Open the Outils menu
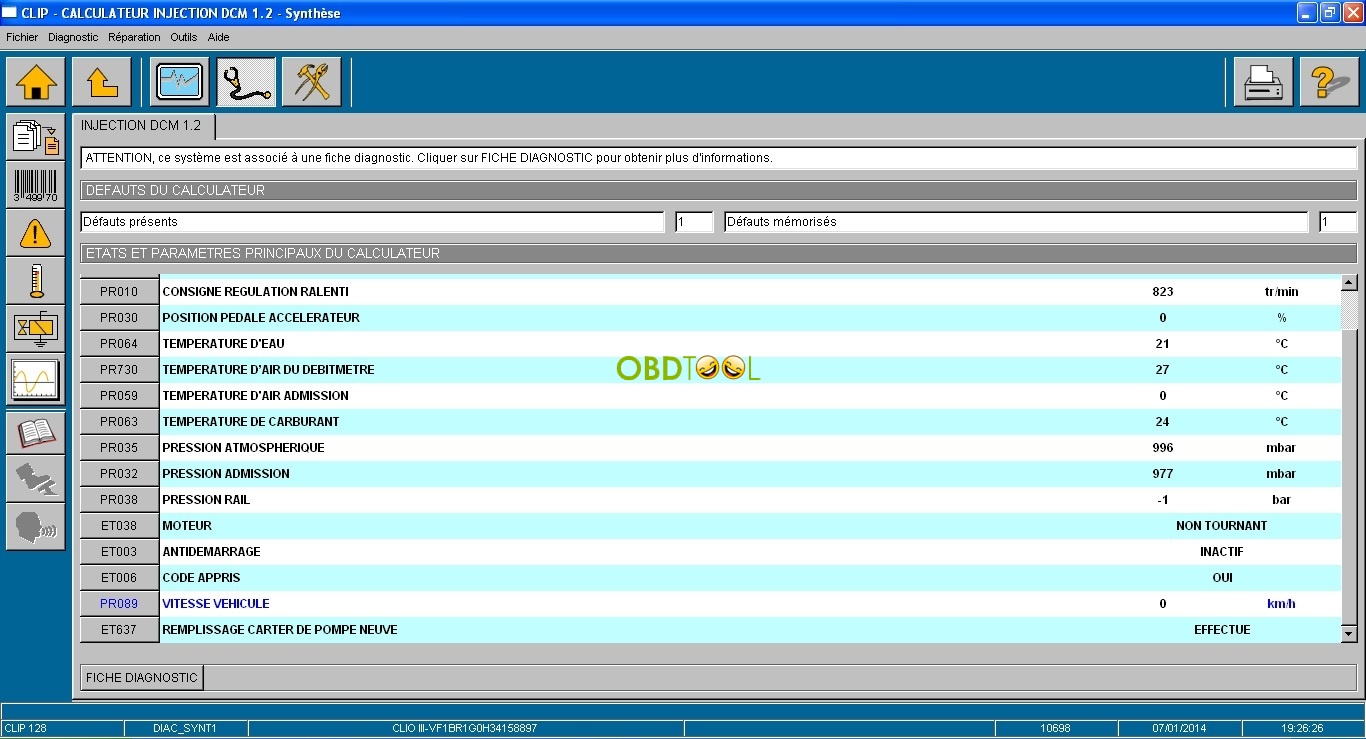 coord(183,37)
